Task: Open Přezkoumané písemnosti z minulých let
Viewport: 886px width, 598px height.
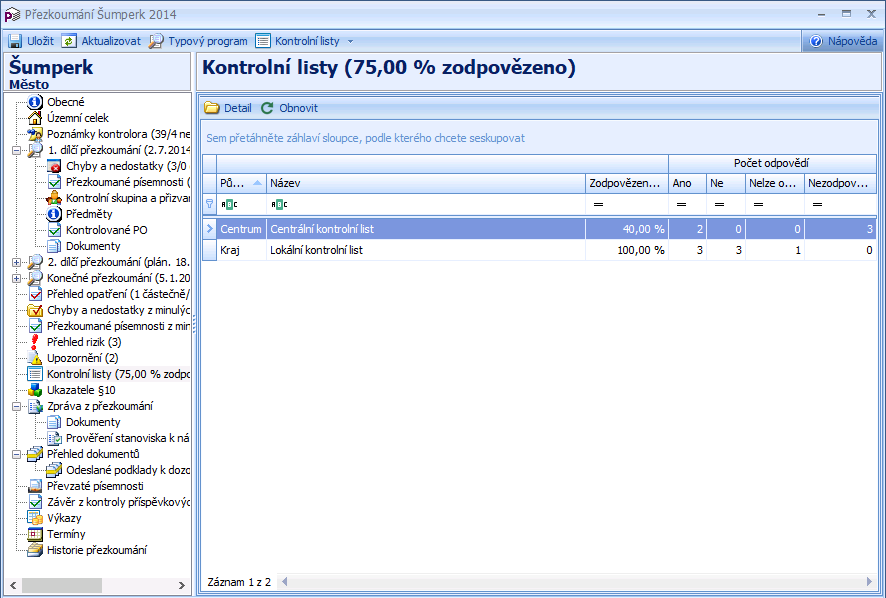Action: 118,326
